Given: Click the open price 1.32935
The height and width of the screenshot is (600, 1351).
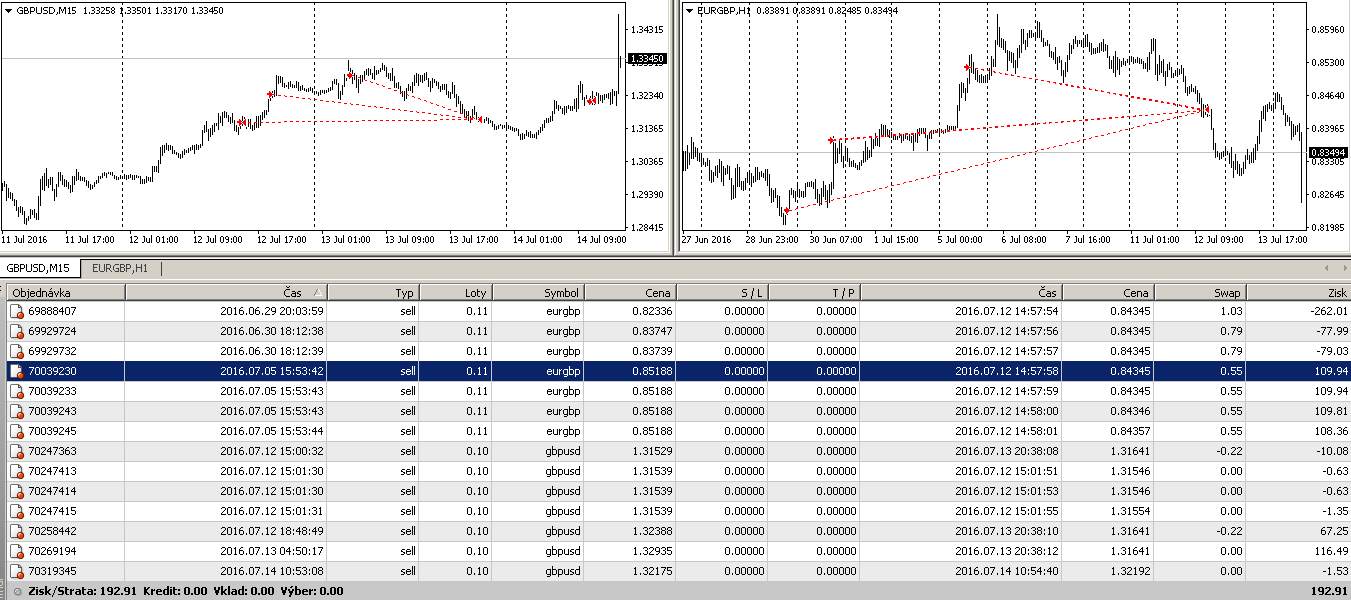Looking at the screenshot, I should point(653,551).
